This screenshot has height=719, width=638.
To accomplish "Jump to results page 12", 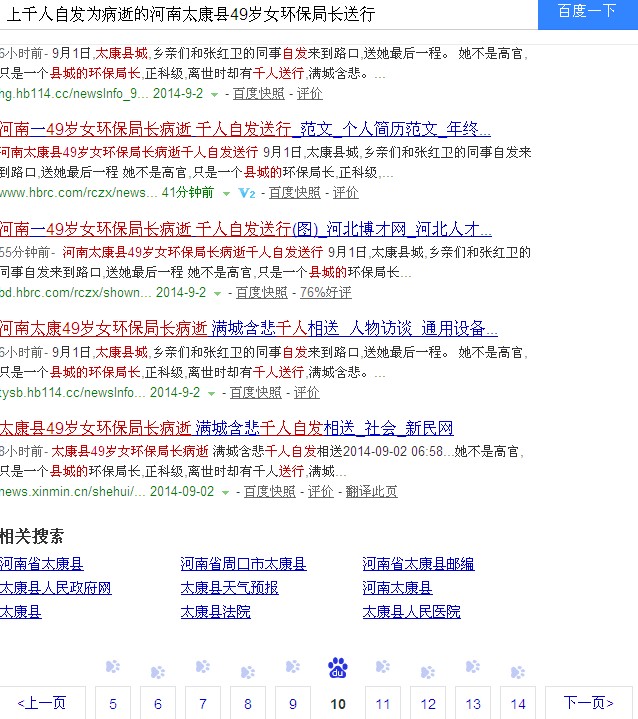I will coord(427,703).
